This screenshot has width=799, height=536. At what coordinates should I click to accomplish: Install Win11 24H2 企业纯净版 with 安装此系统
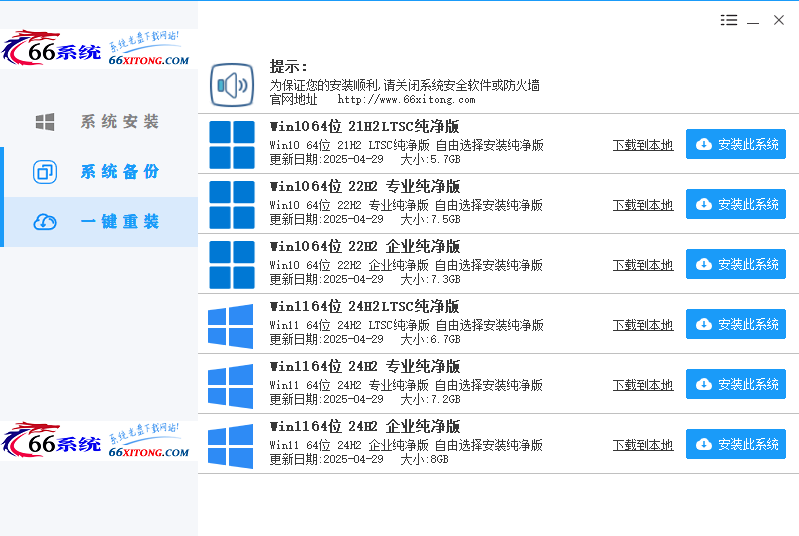click(736, 444)
